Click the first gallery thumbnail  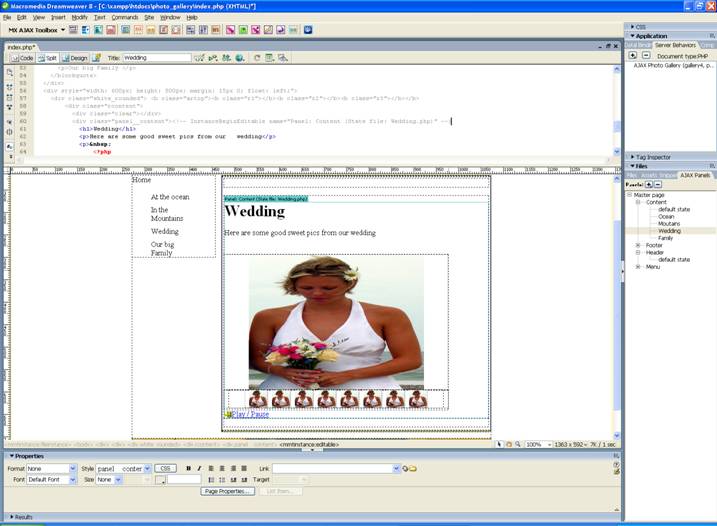pyautogui.click(x=258, y=399)
